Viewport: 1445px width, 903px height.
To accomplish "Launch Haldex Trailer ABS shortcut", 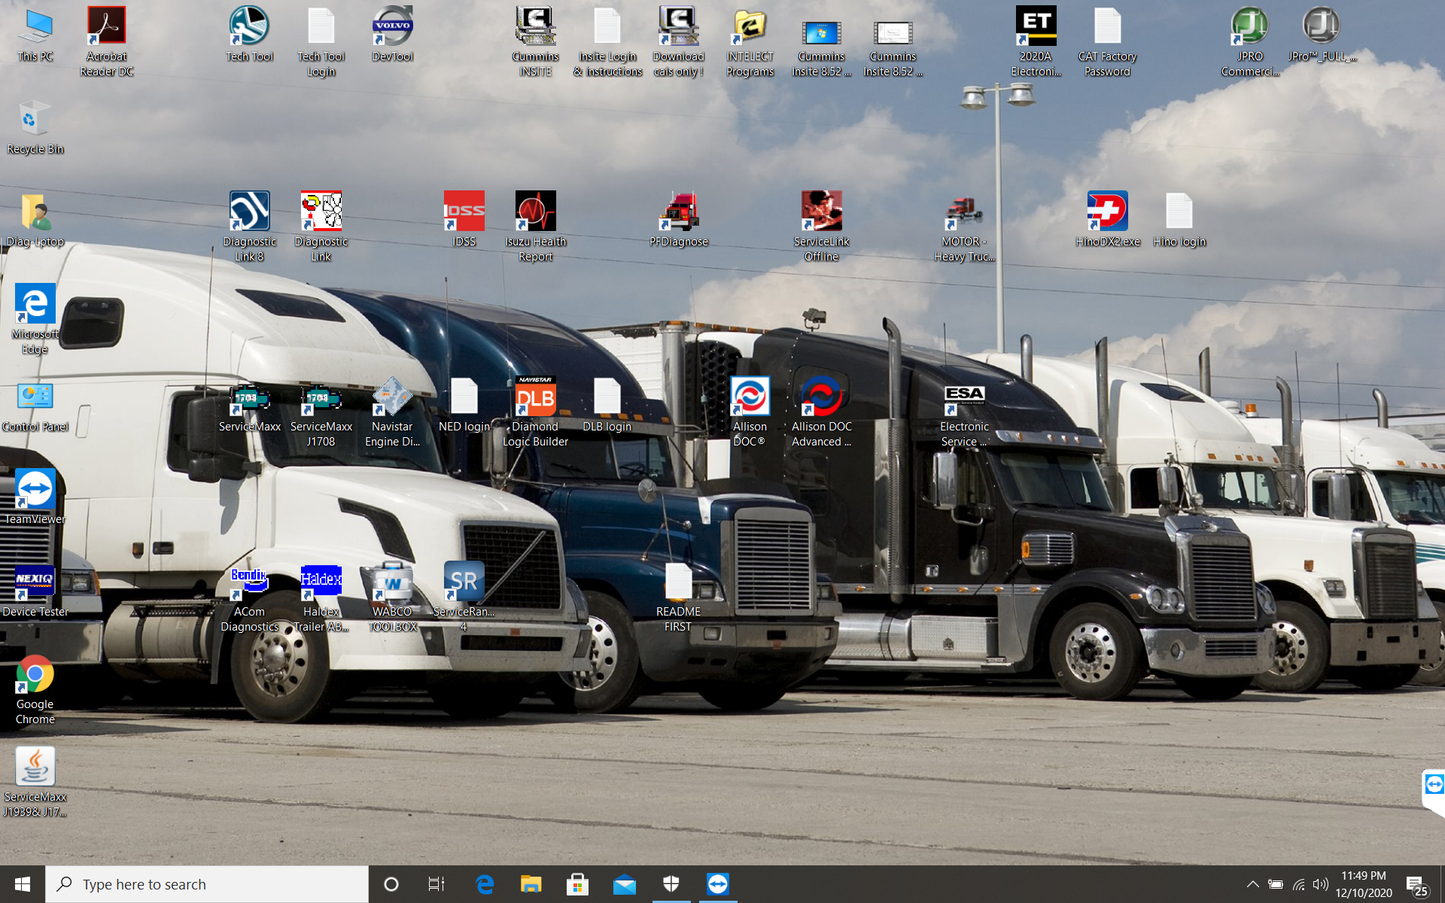I will point(321,597).
